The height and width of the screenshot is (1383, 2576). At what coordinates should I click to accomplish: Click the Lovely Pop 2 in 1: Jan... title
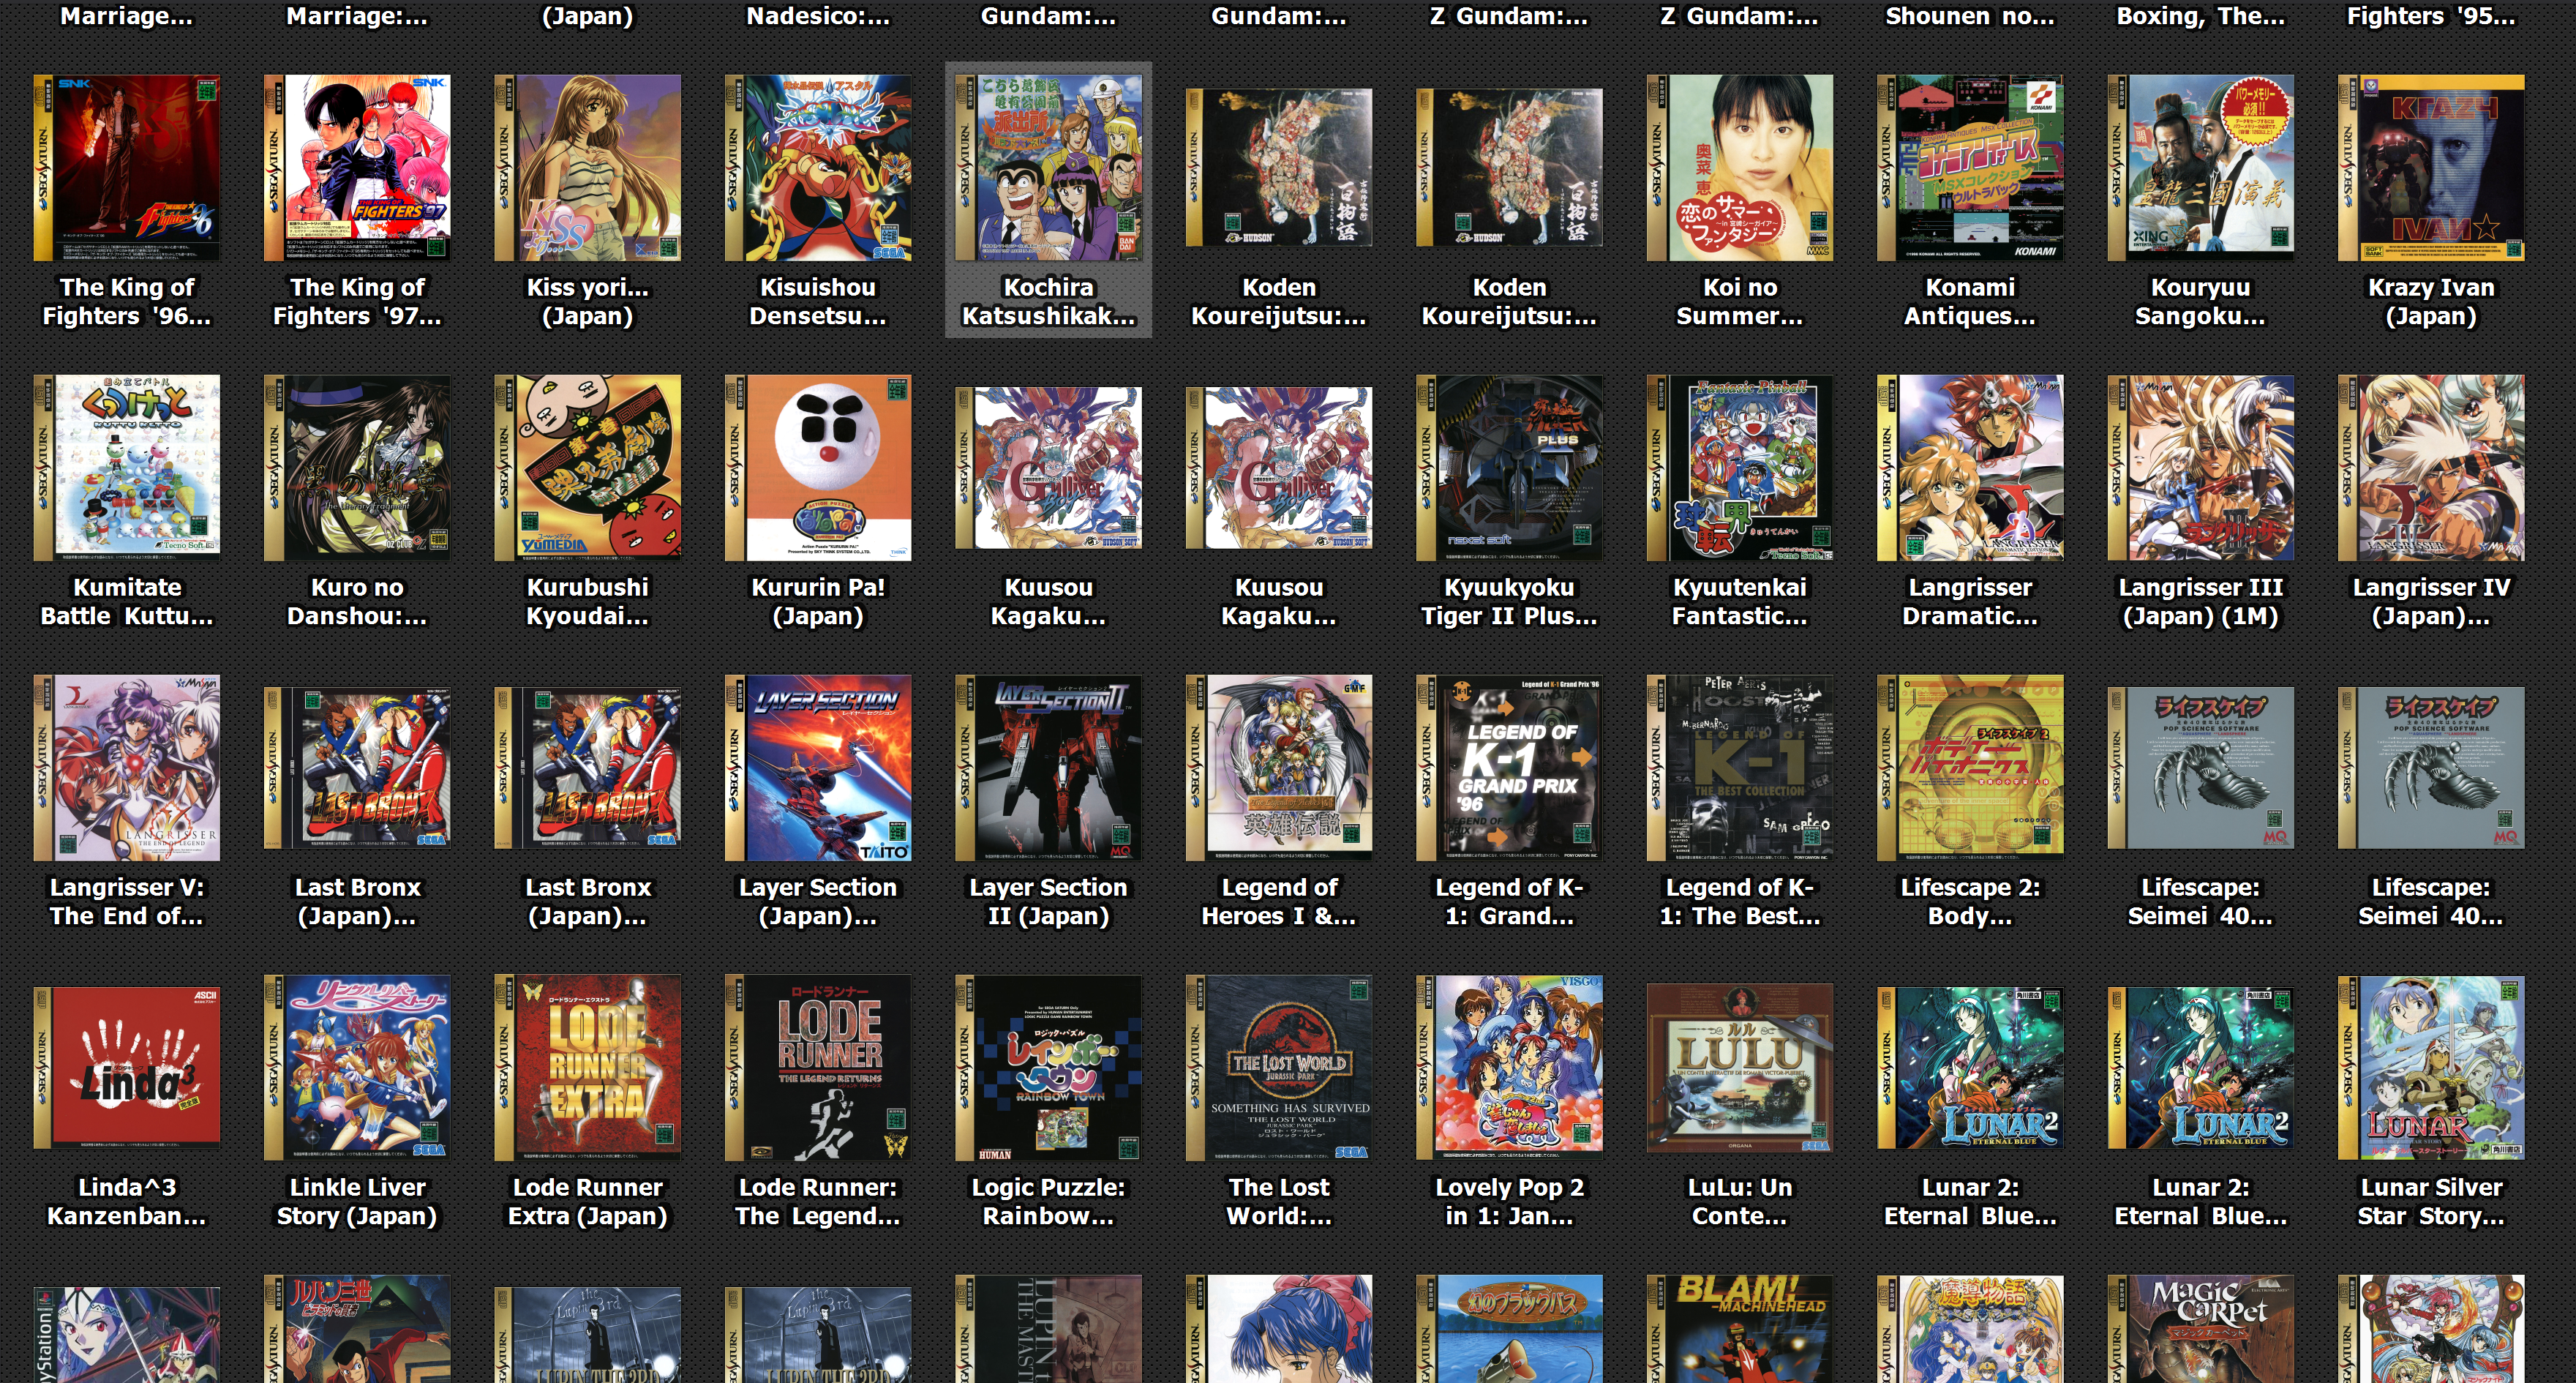click(1509, 1202)
